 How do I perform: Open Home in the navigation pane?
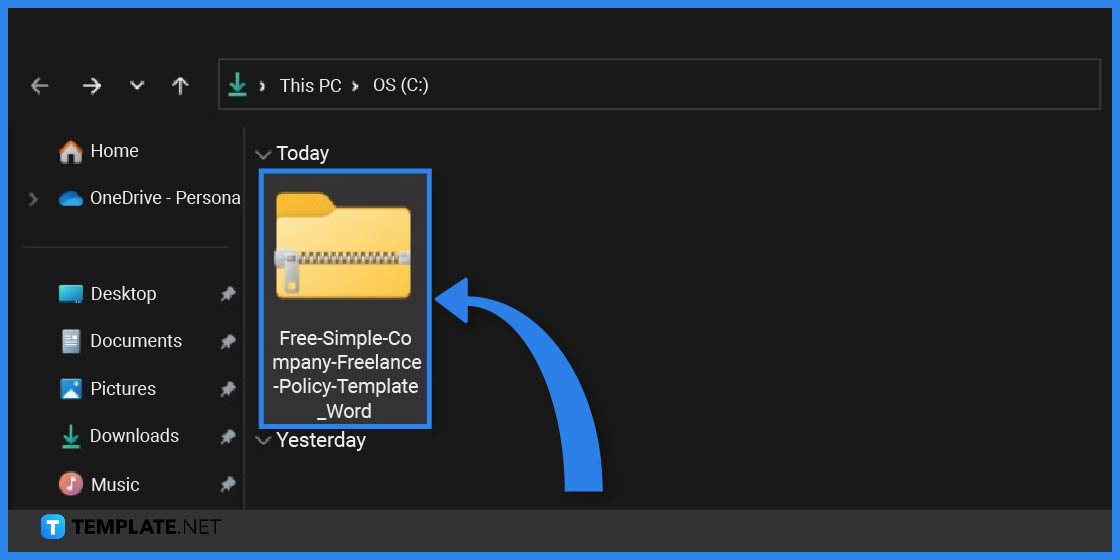(113, 151)
